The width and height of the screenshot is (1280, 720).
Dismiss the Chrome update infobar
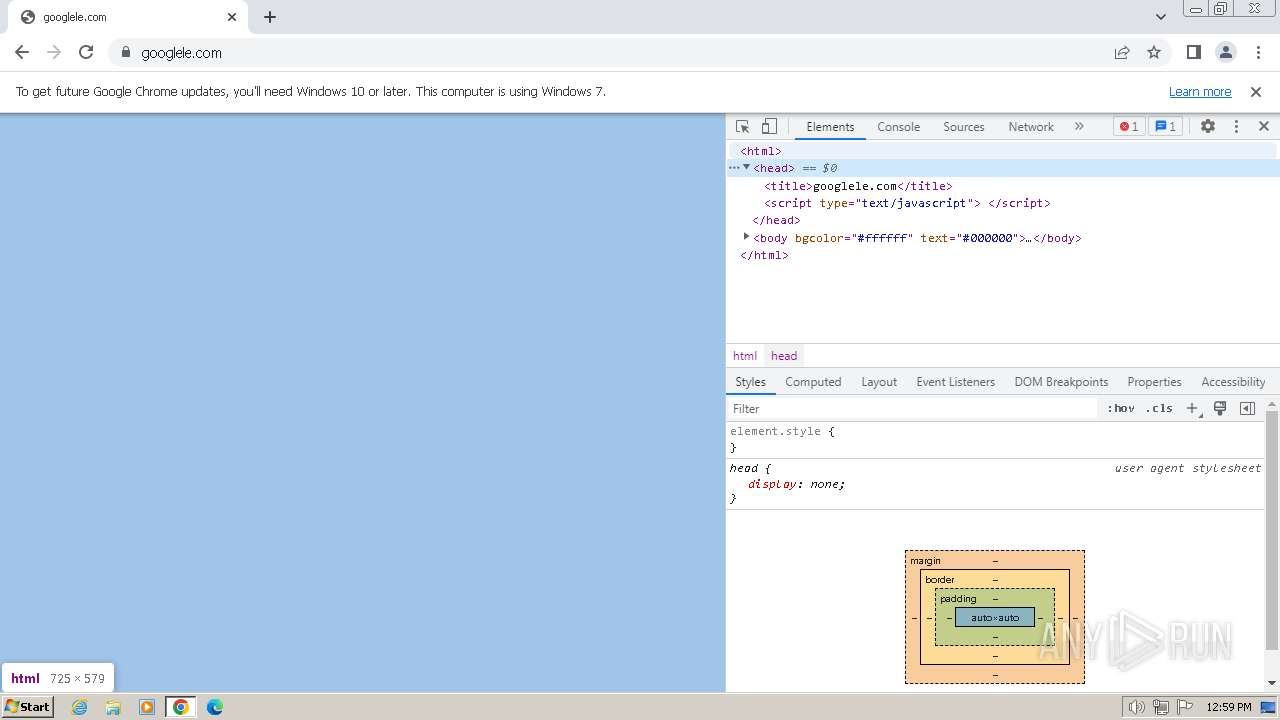(1256, 91)
